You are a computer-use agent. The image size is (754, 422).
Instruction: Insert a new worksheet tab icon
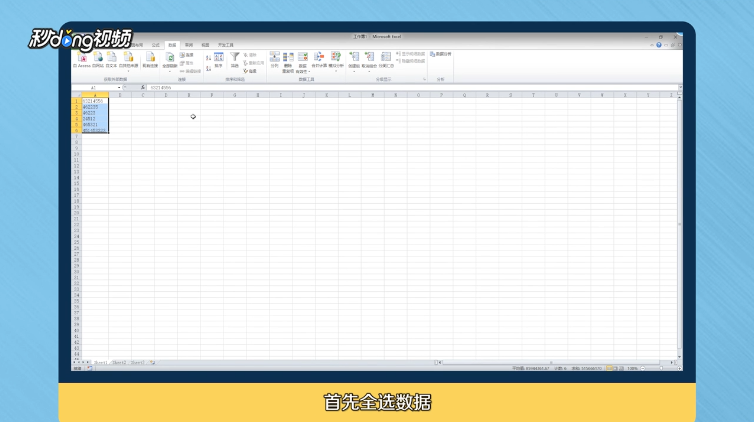coord(152,363)
